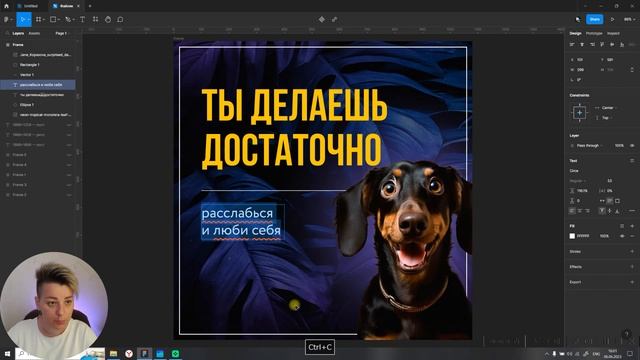The height and width of the screenshot is (360, 640).
Task: Select the Frame tool
Action: pyautogui.click(x=38, y=19)
